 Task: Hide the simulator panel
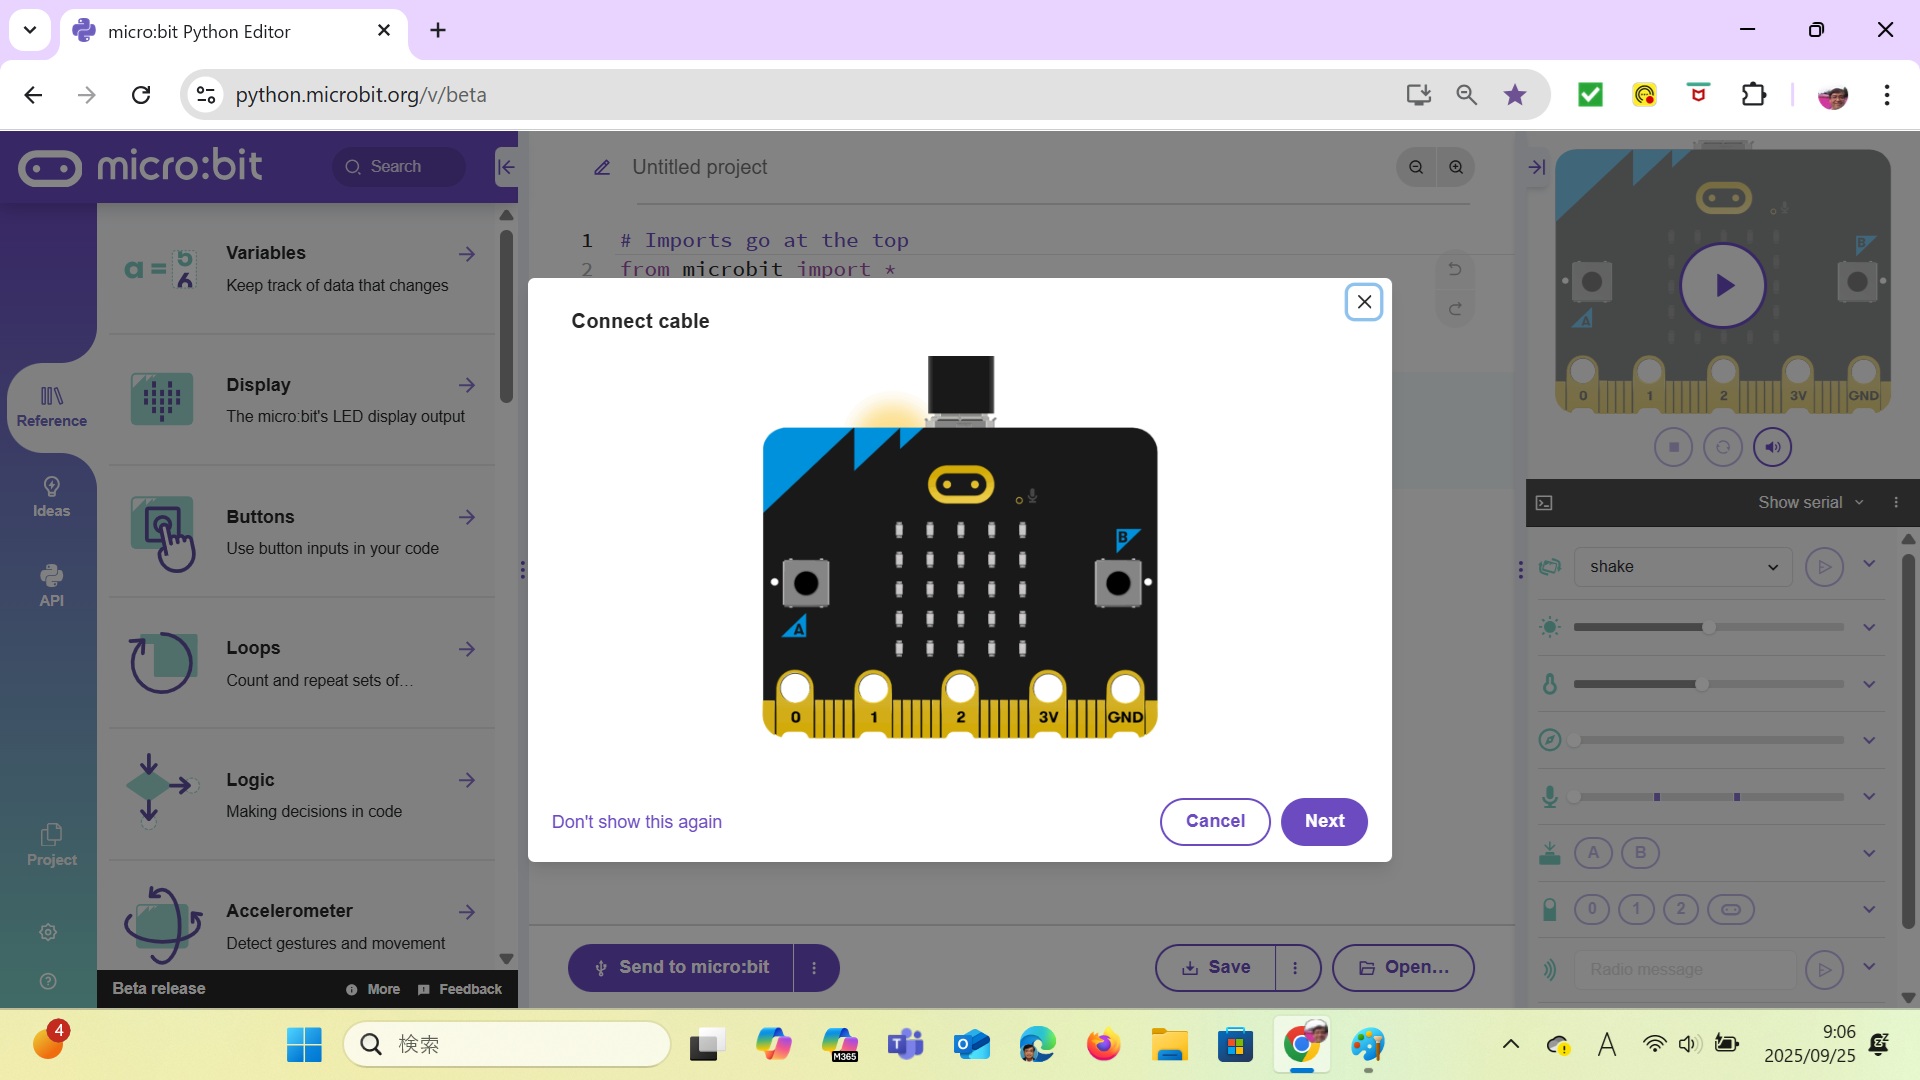click(x=1536, y=167)
